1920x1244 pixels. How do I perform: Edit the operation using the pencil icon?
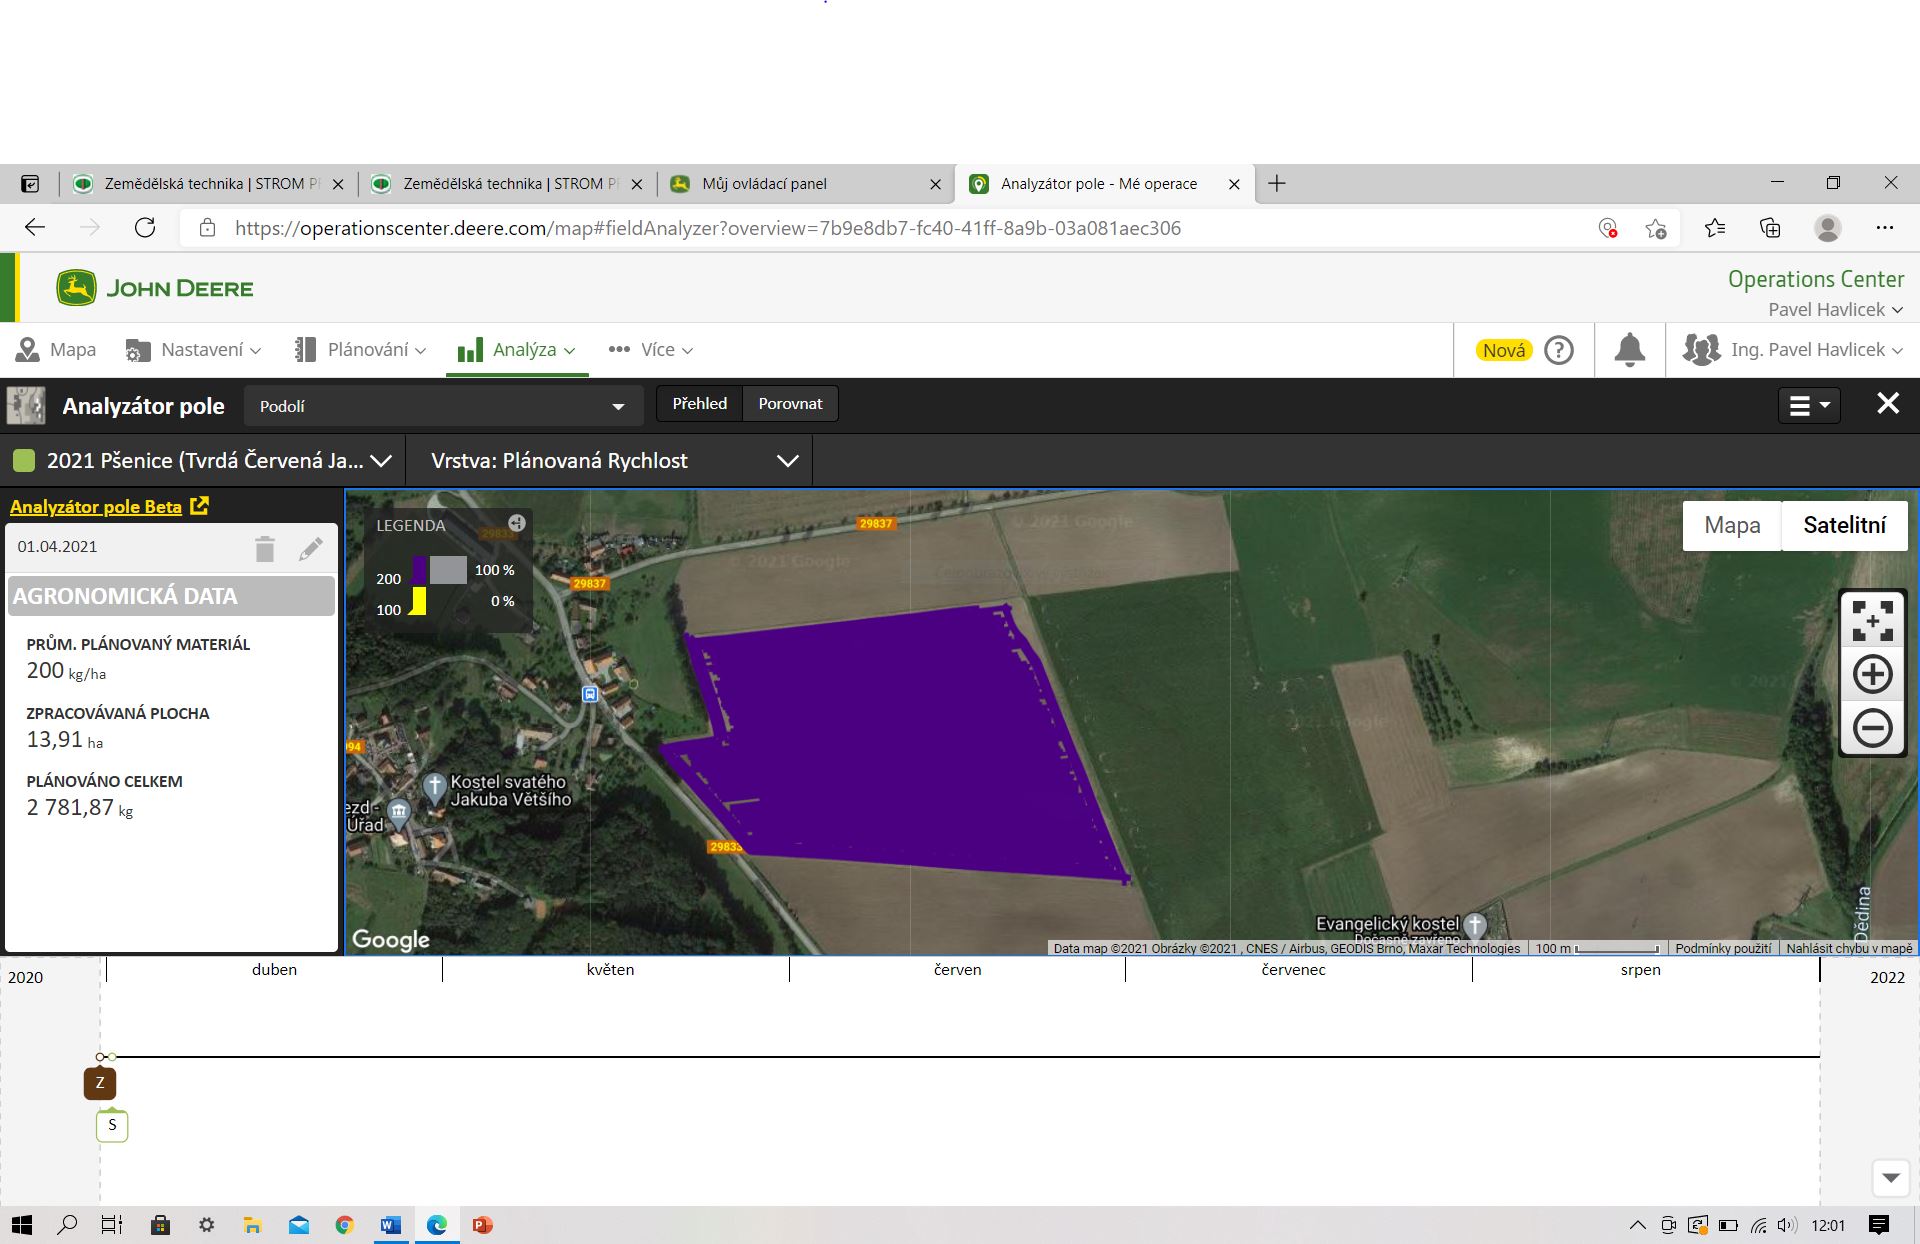(x=311, y=548)
